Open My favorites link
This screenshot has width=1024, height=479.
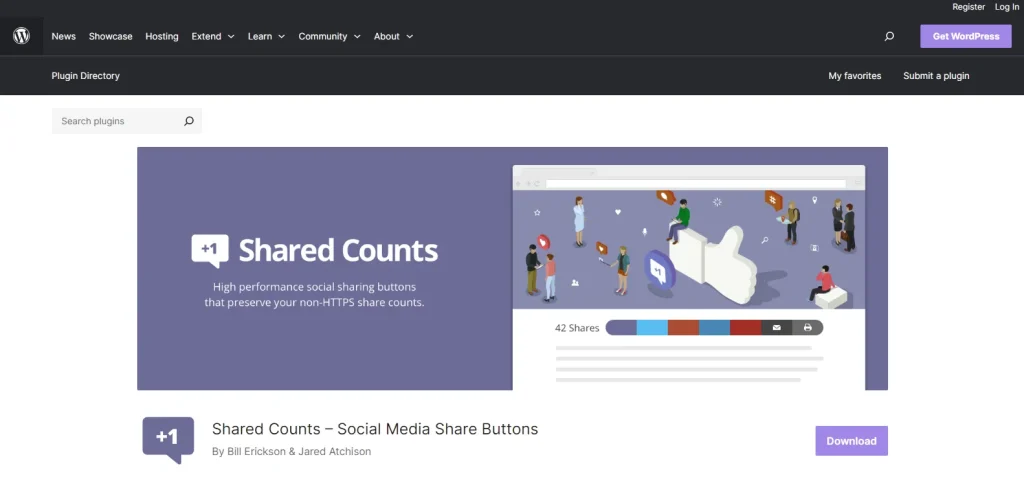click(x=855, y=76)
